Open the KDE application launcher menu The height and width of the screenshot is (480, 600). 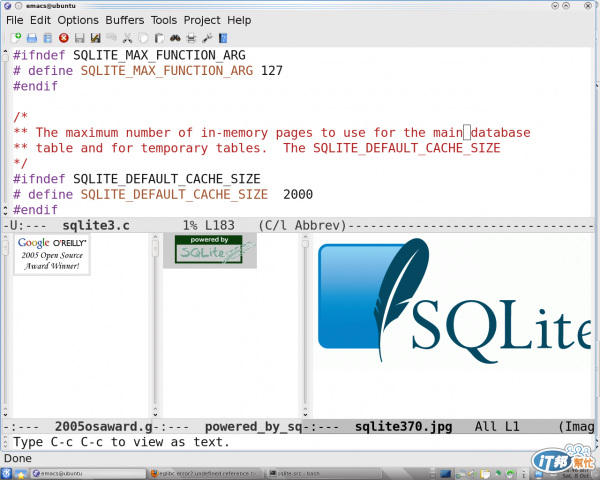[7, 473]
